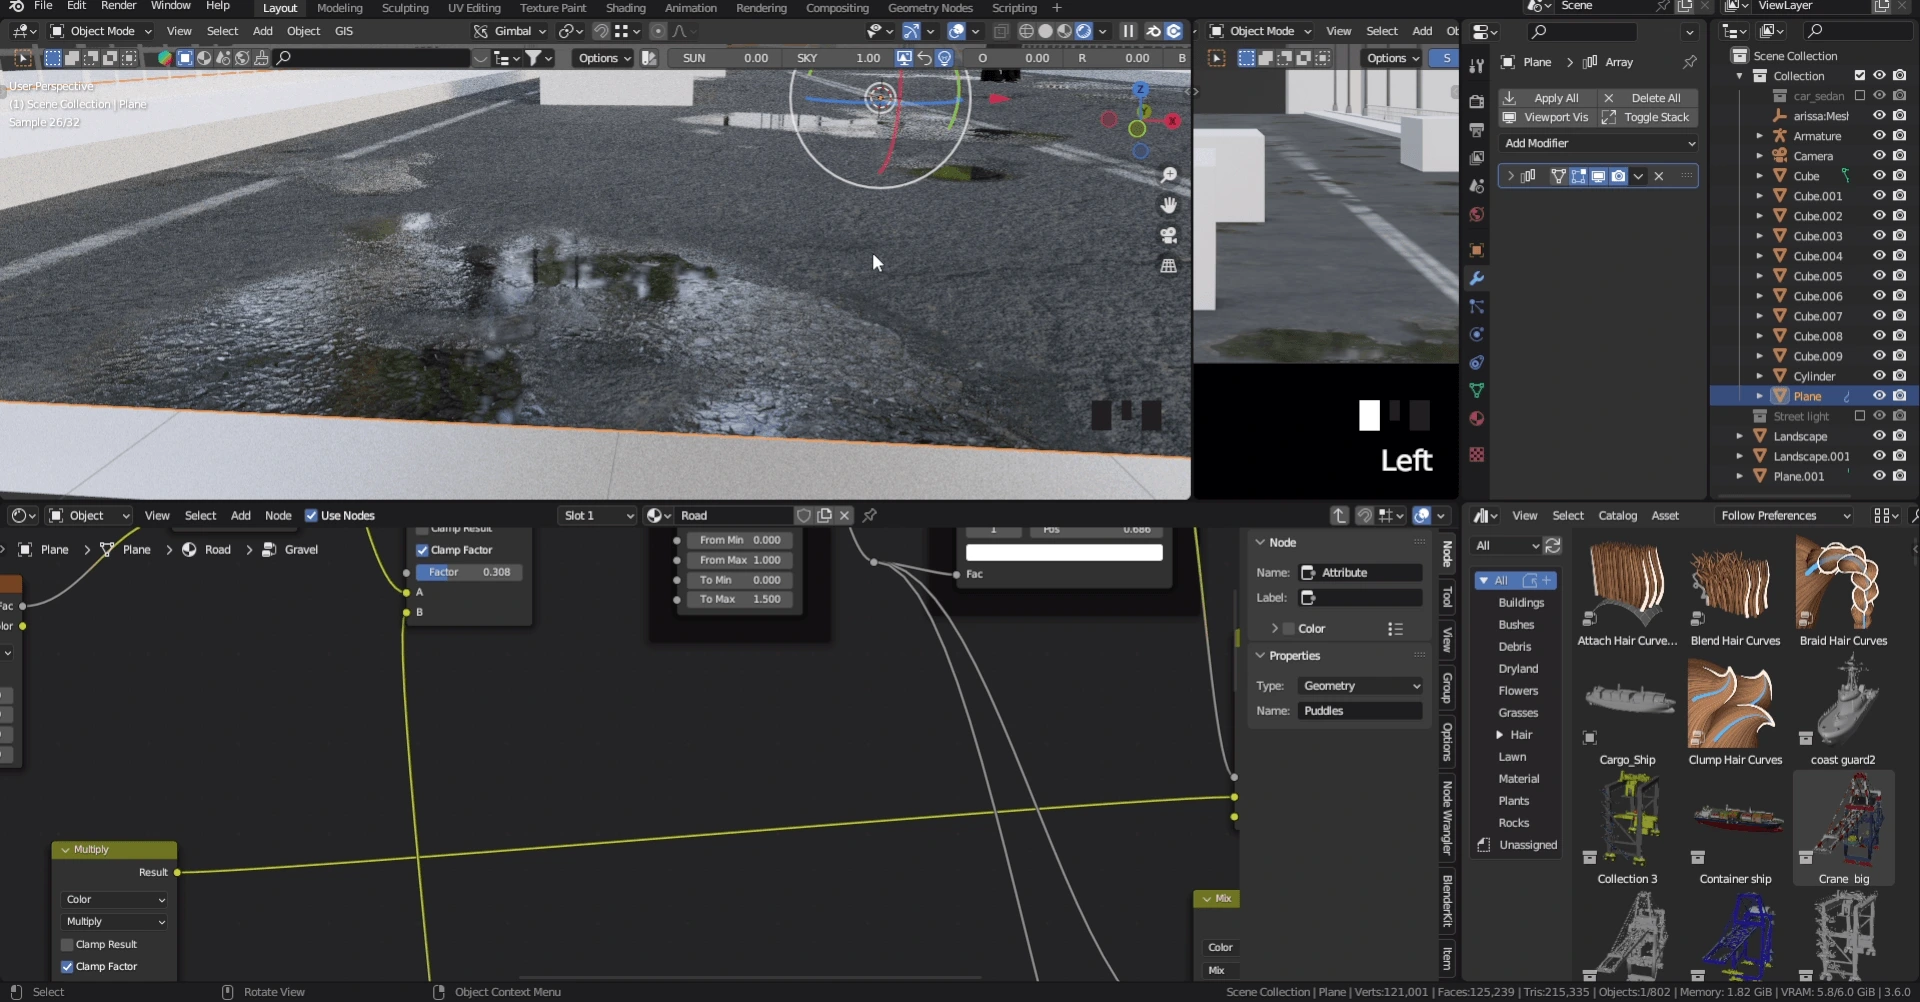Click the viewport pan hand icon
1920x1002 pixels.
(1168, 206)
